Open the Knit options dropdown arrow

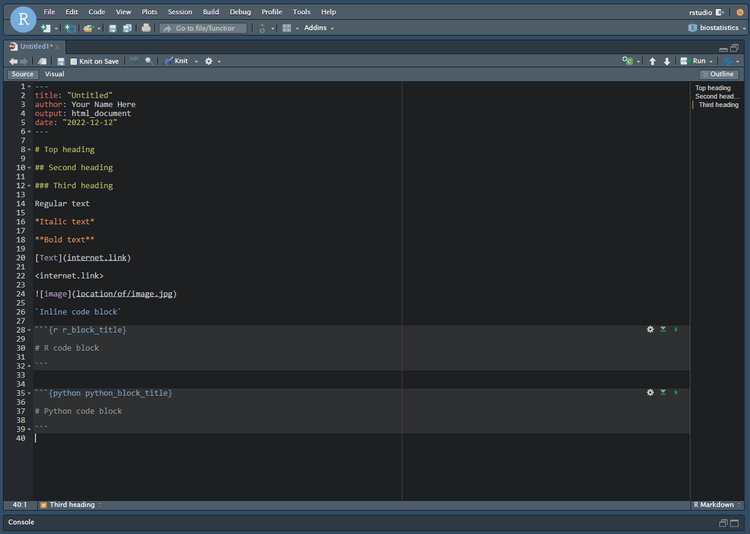click(x=196, y=61)
